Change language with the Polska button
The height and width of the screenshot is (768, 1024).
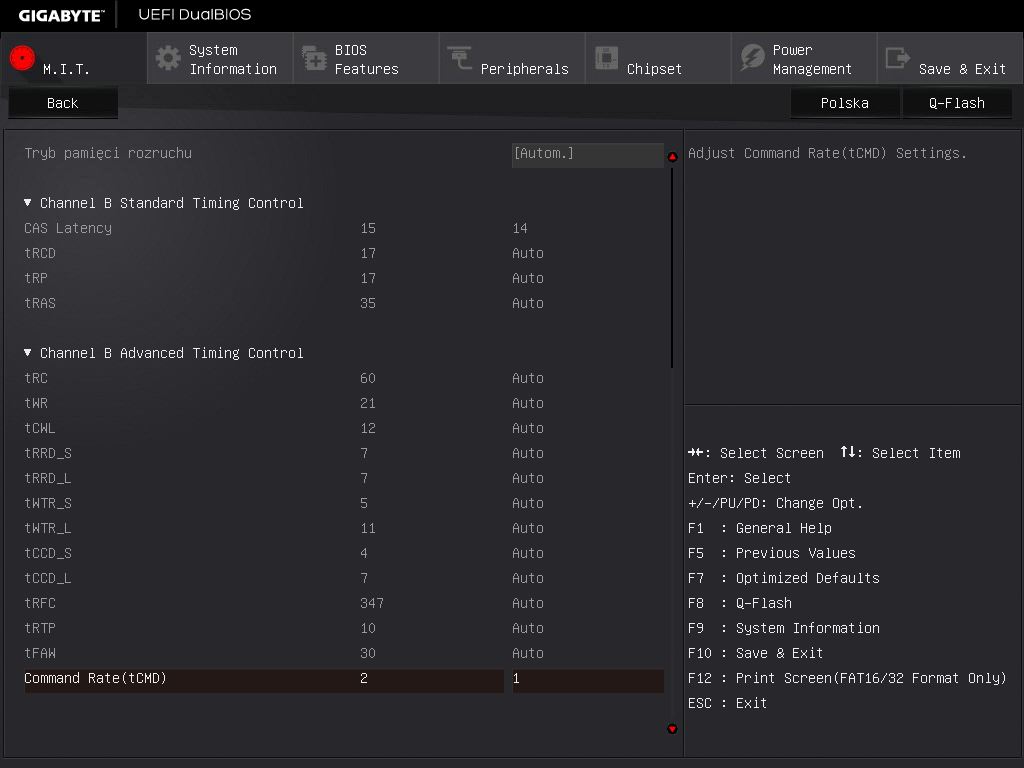pos(845,103)
